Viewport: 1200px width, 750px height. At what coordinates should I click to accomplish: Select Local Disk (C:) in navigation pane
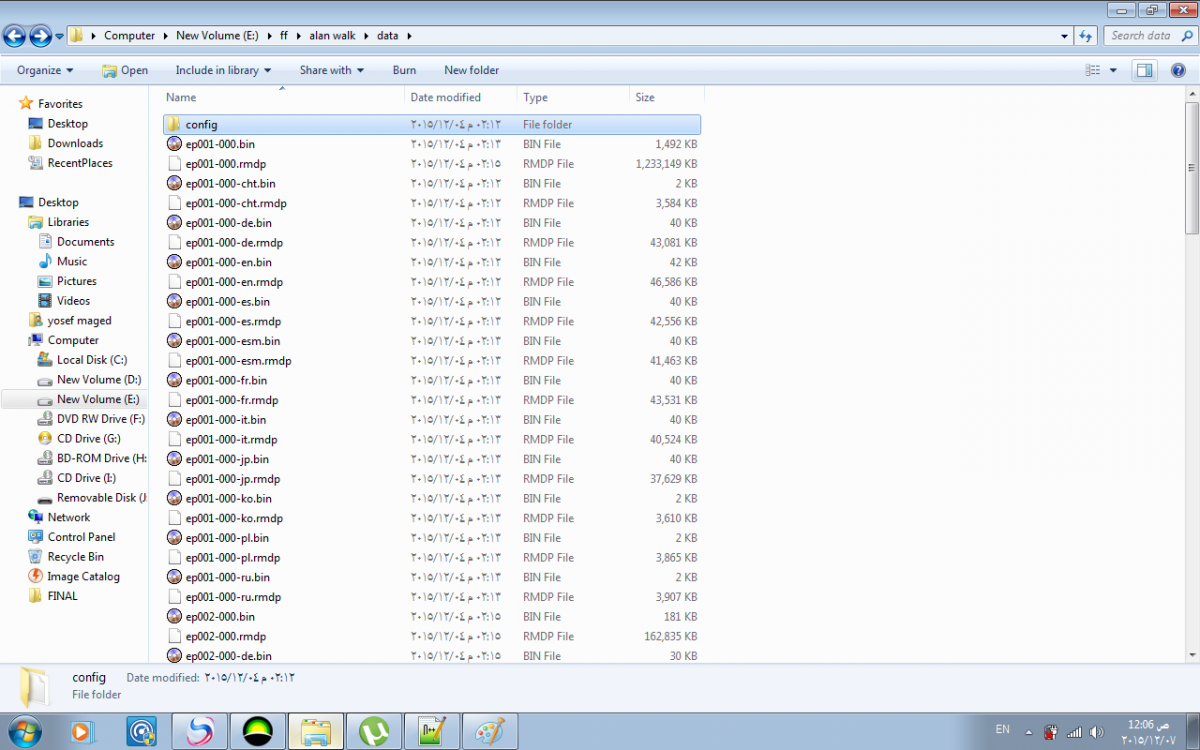pyautogui.click(x=91, y=360)
